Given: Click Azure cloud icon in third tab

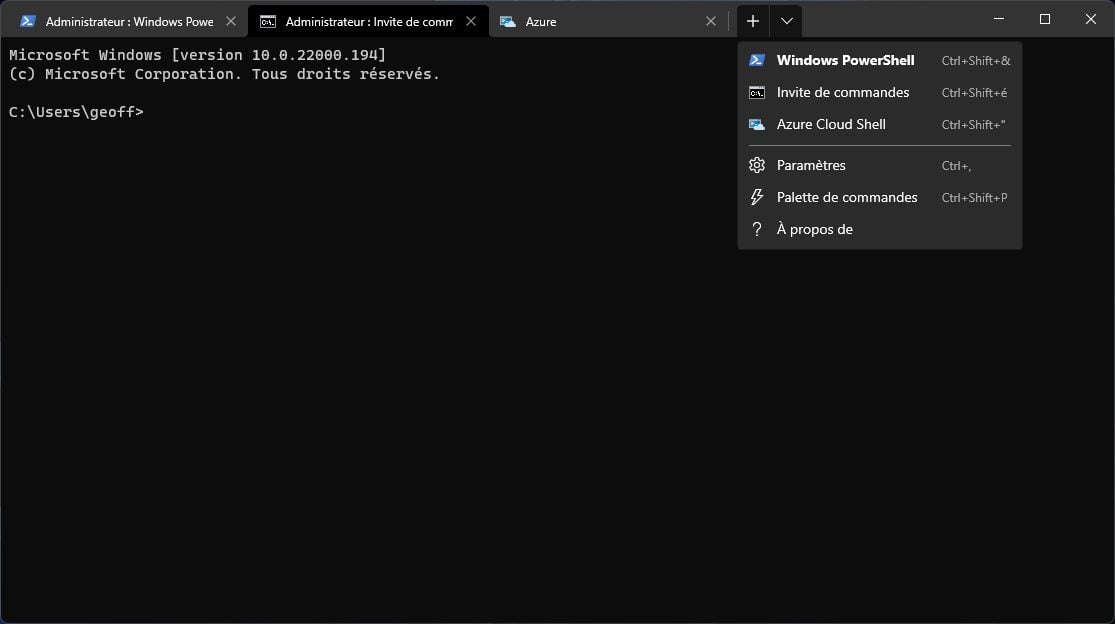Looking at the screenshot, I should click(508, 22).
